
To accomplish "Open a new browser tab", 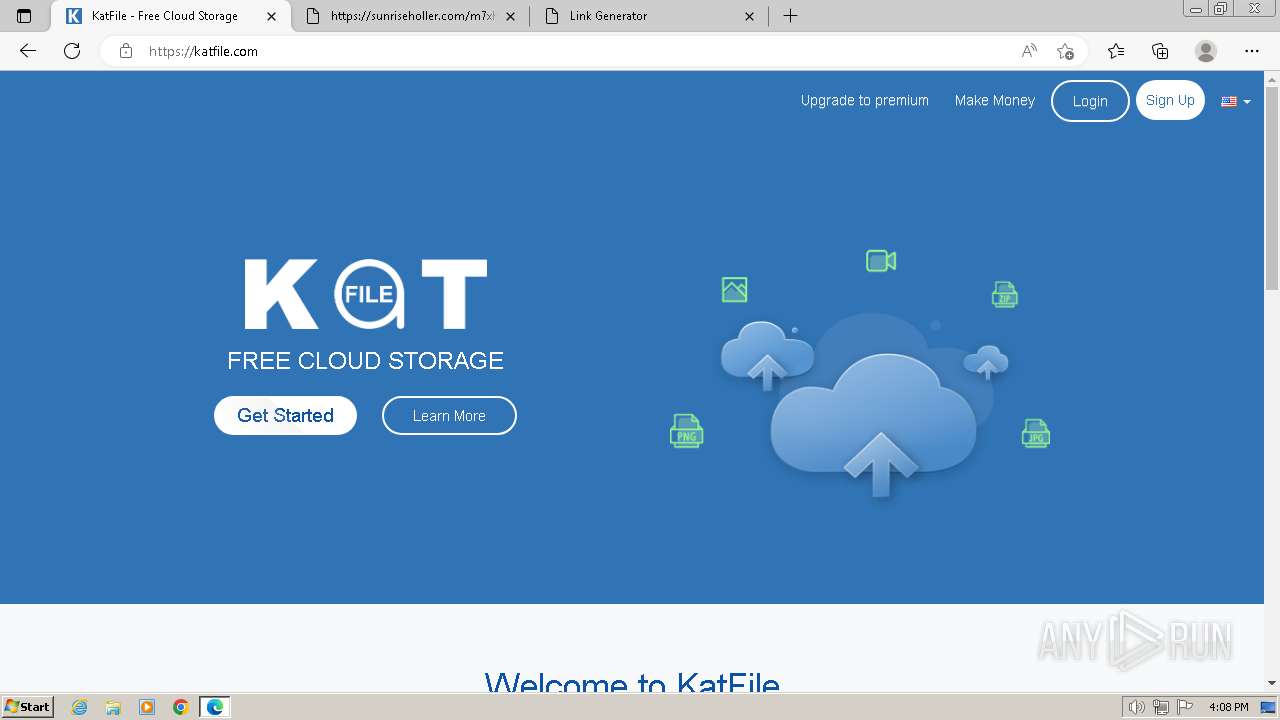I will tap(790, 16).
